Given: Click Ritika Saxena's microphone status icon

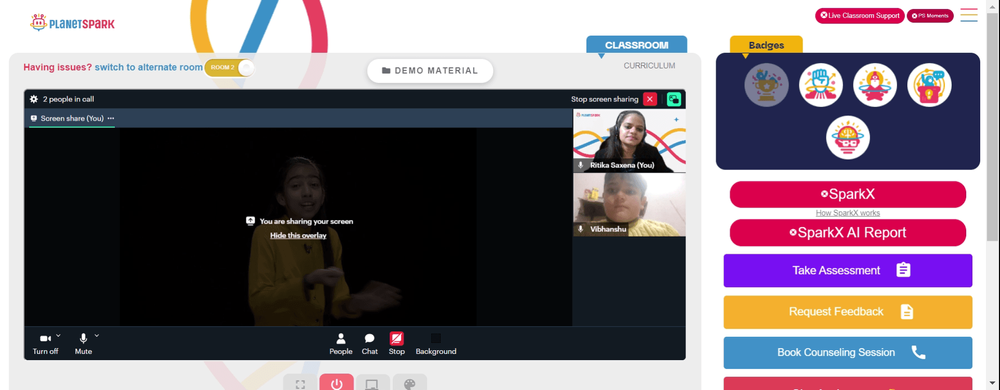Looking at the screenshot, I should tap(580, 165).
